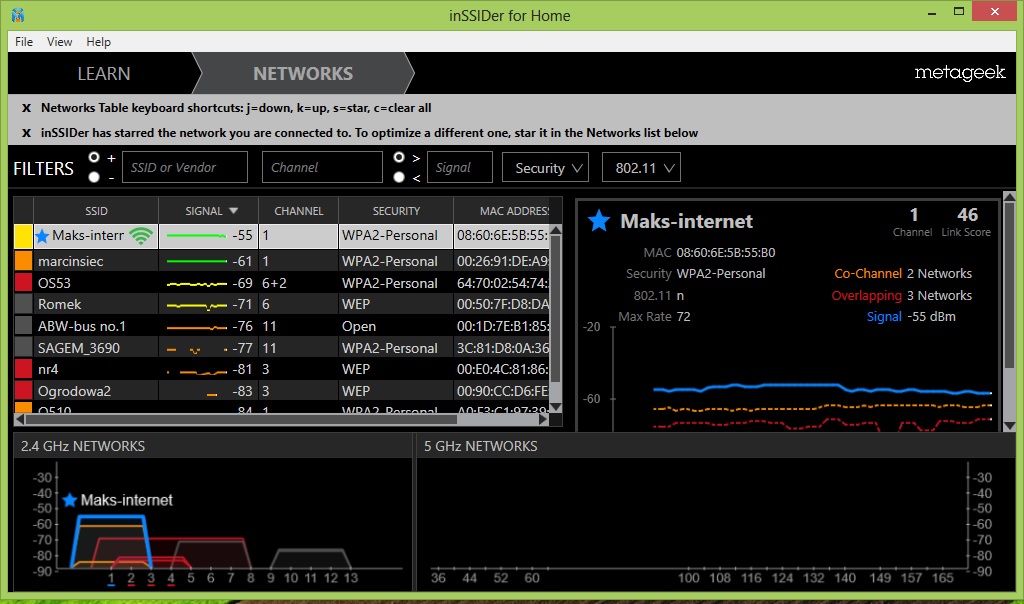Select the nr4 network row
This screenshot has width=1024, height=604.
point(282,369)
